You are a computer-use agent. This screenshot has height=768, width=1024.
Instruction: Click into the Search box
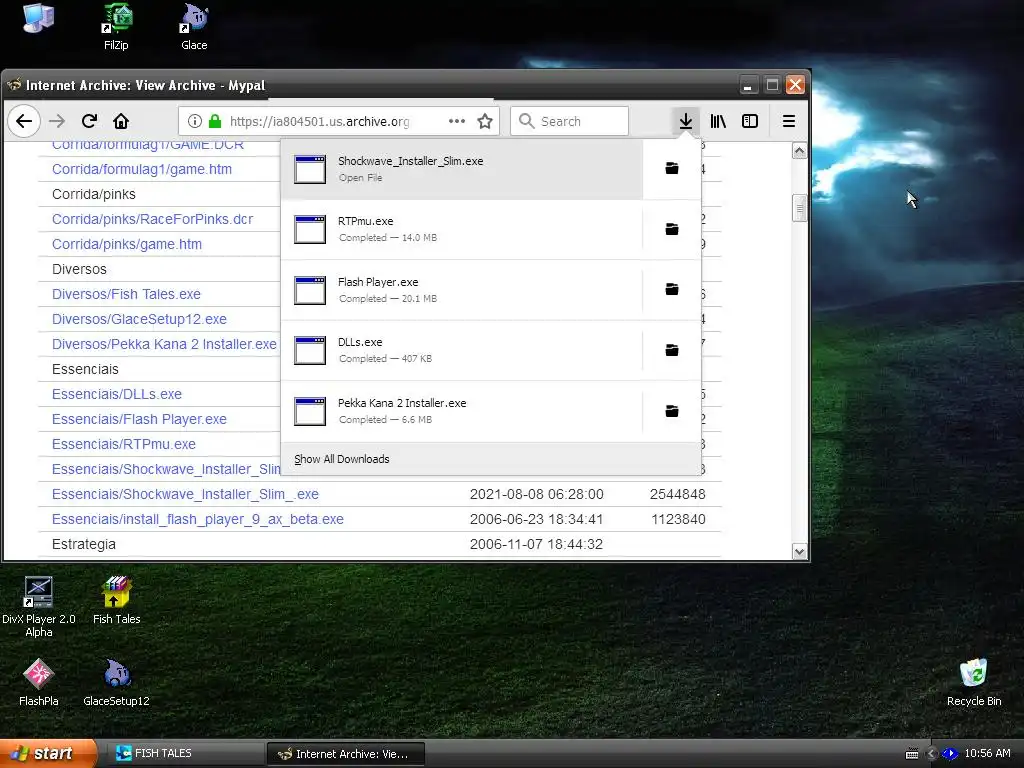point(569,121)
